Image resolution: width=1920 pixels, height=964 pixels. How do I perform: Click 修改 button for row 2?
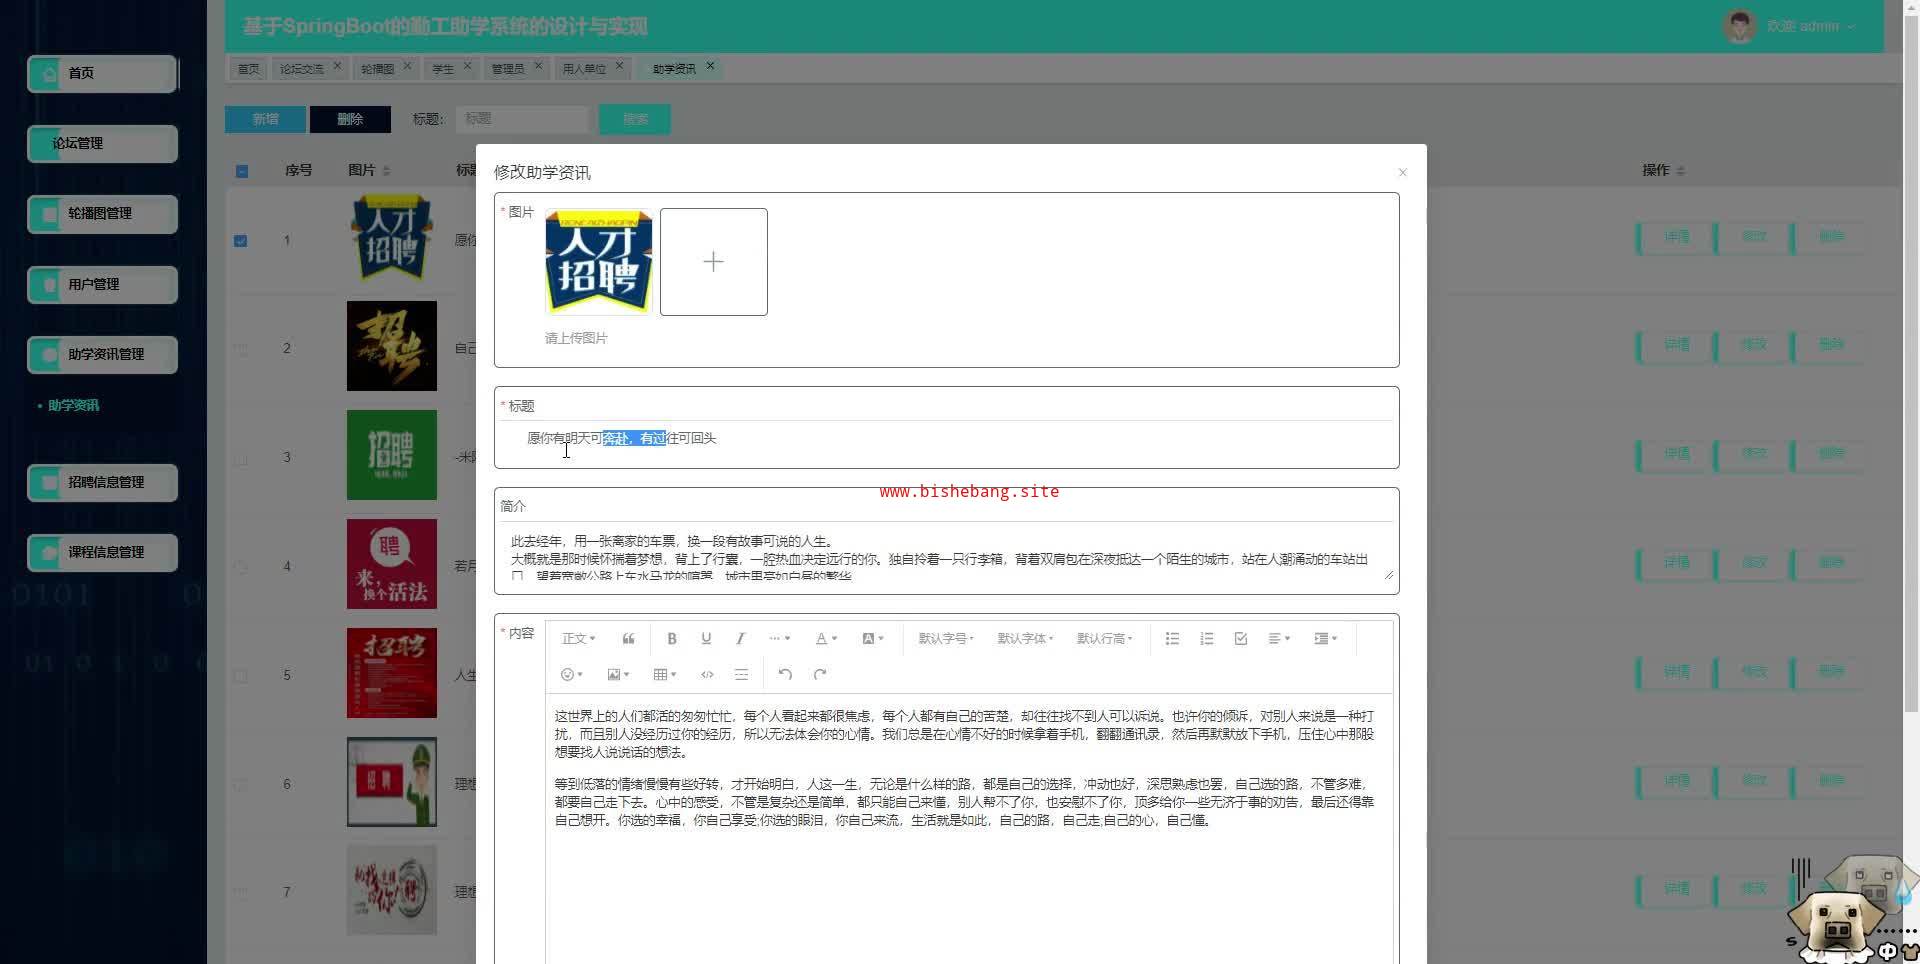(x=1753, y=346)
